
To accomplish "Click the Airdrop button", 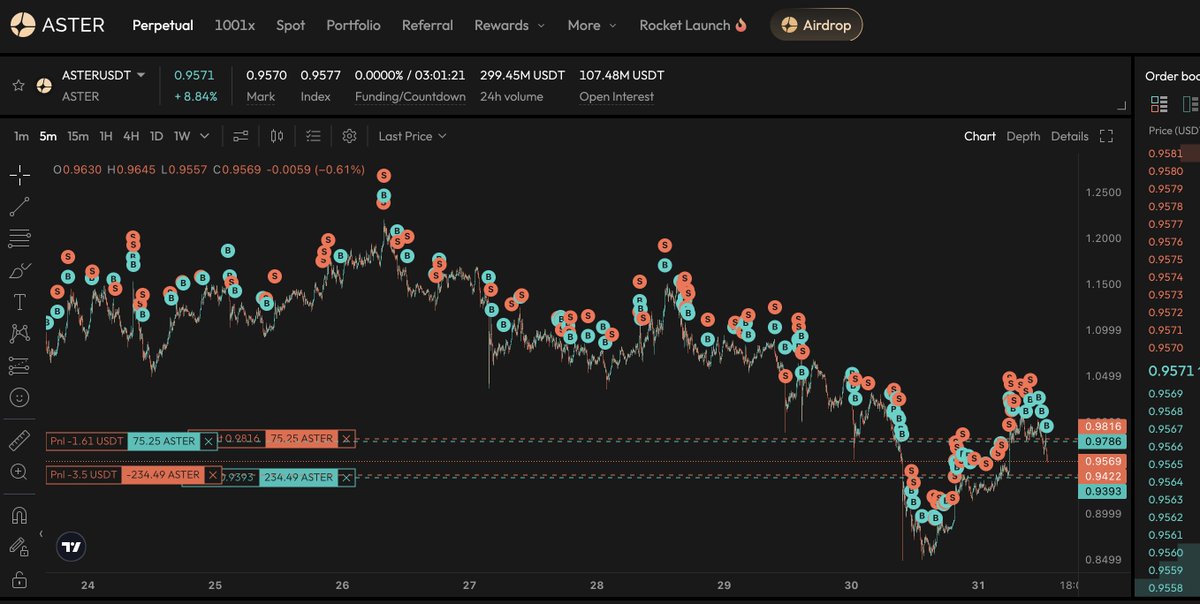I will (816, 26).
